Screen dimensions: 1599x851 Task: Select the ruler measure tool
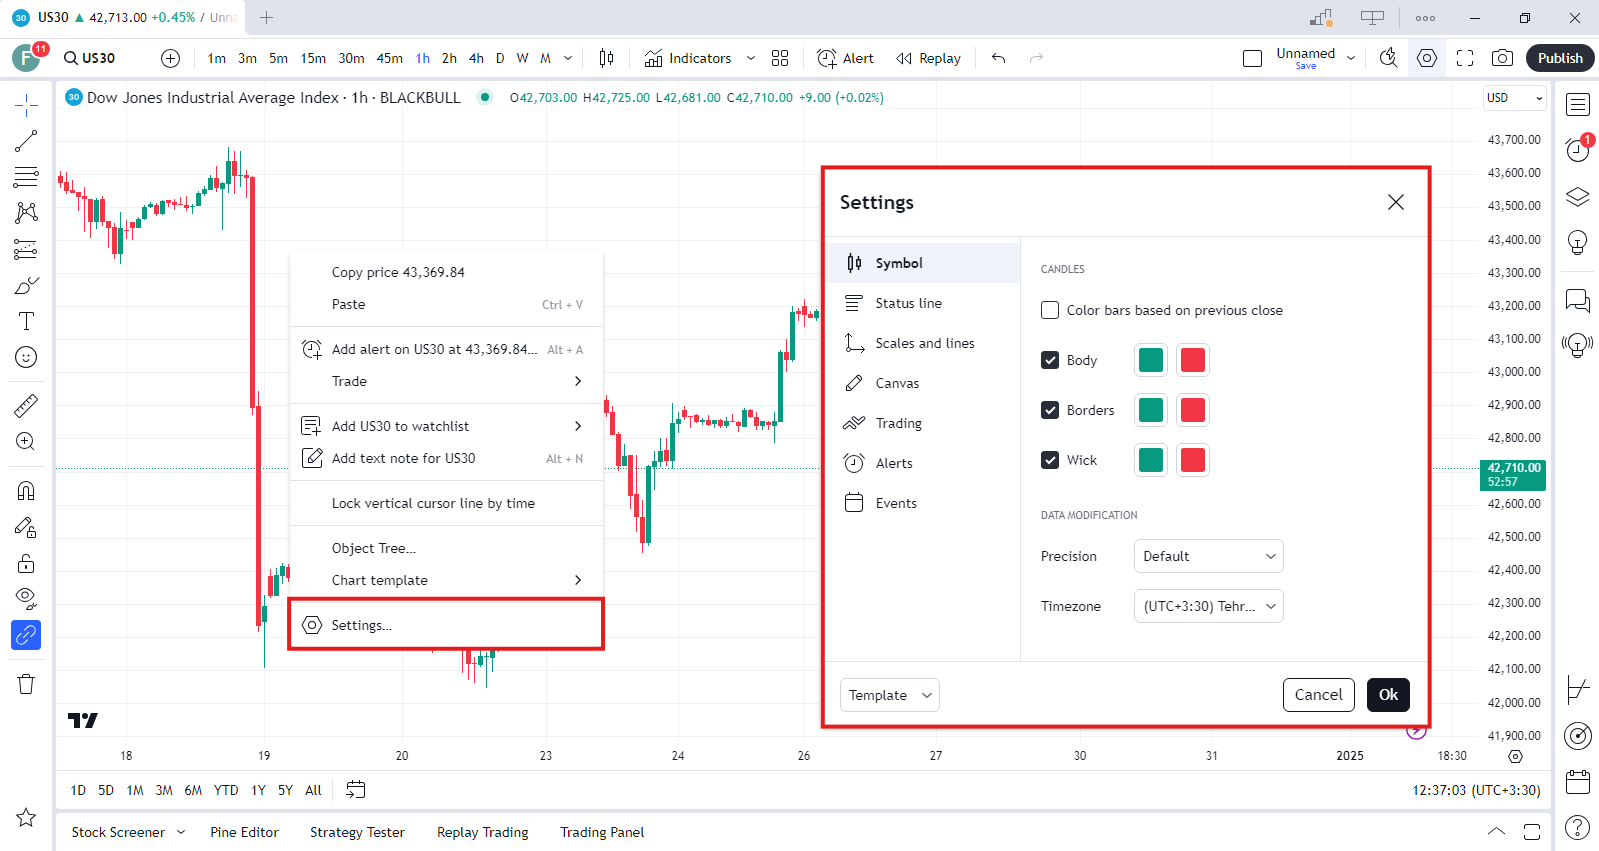click(x=26, y=405)
